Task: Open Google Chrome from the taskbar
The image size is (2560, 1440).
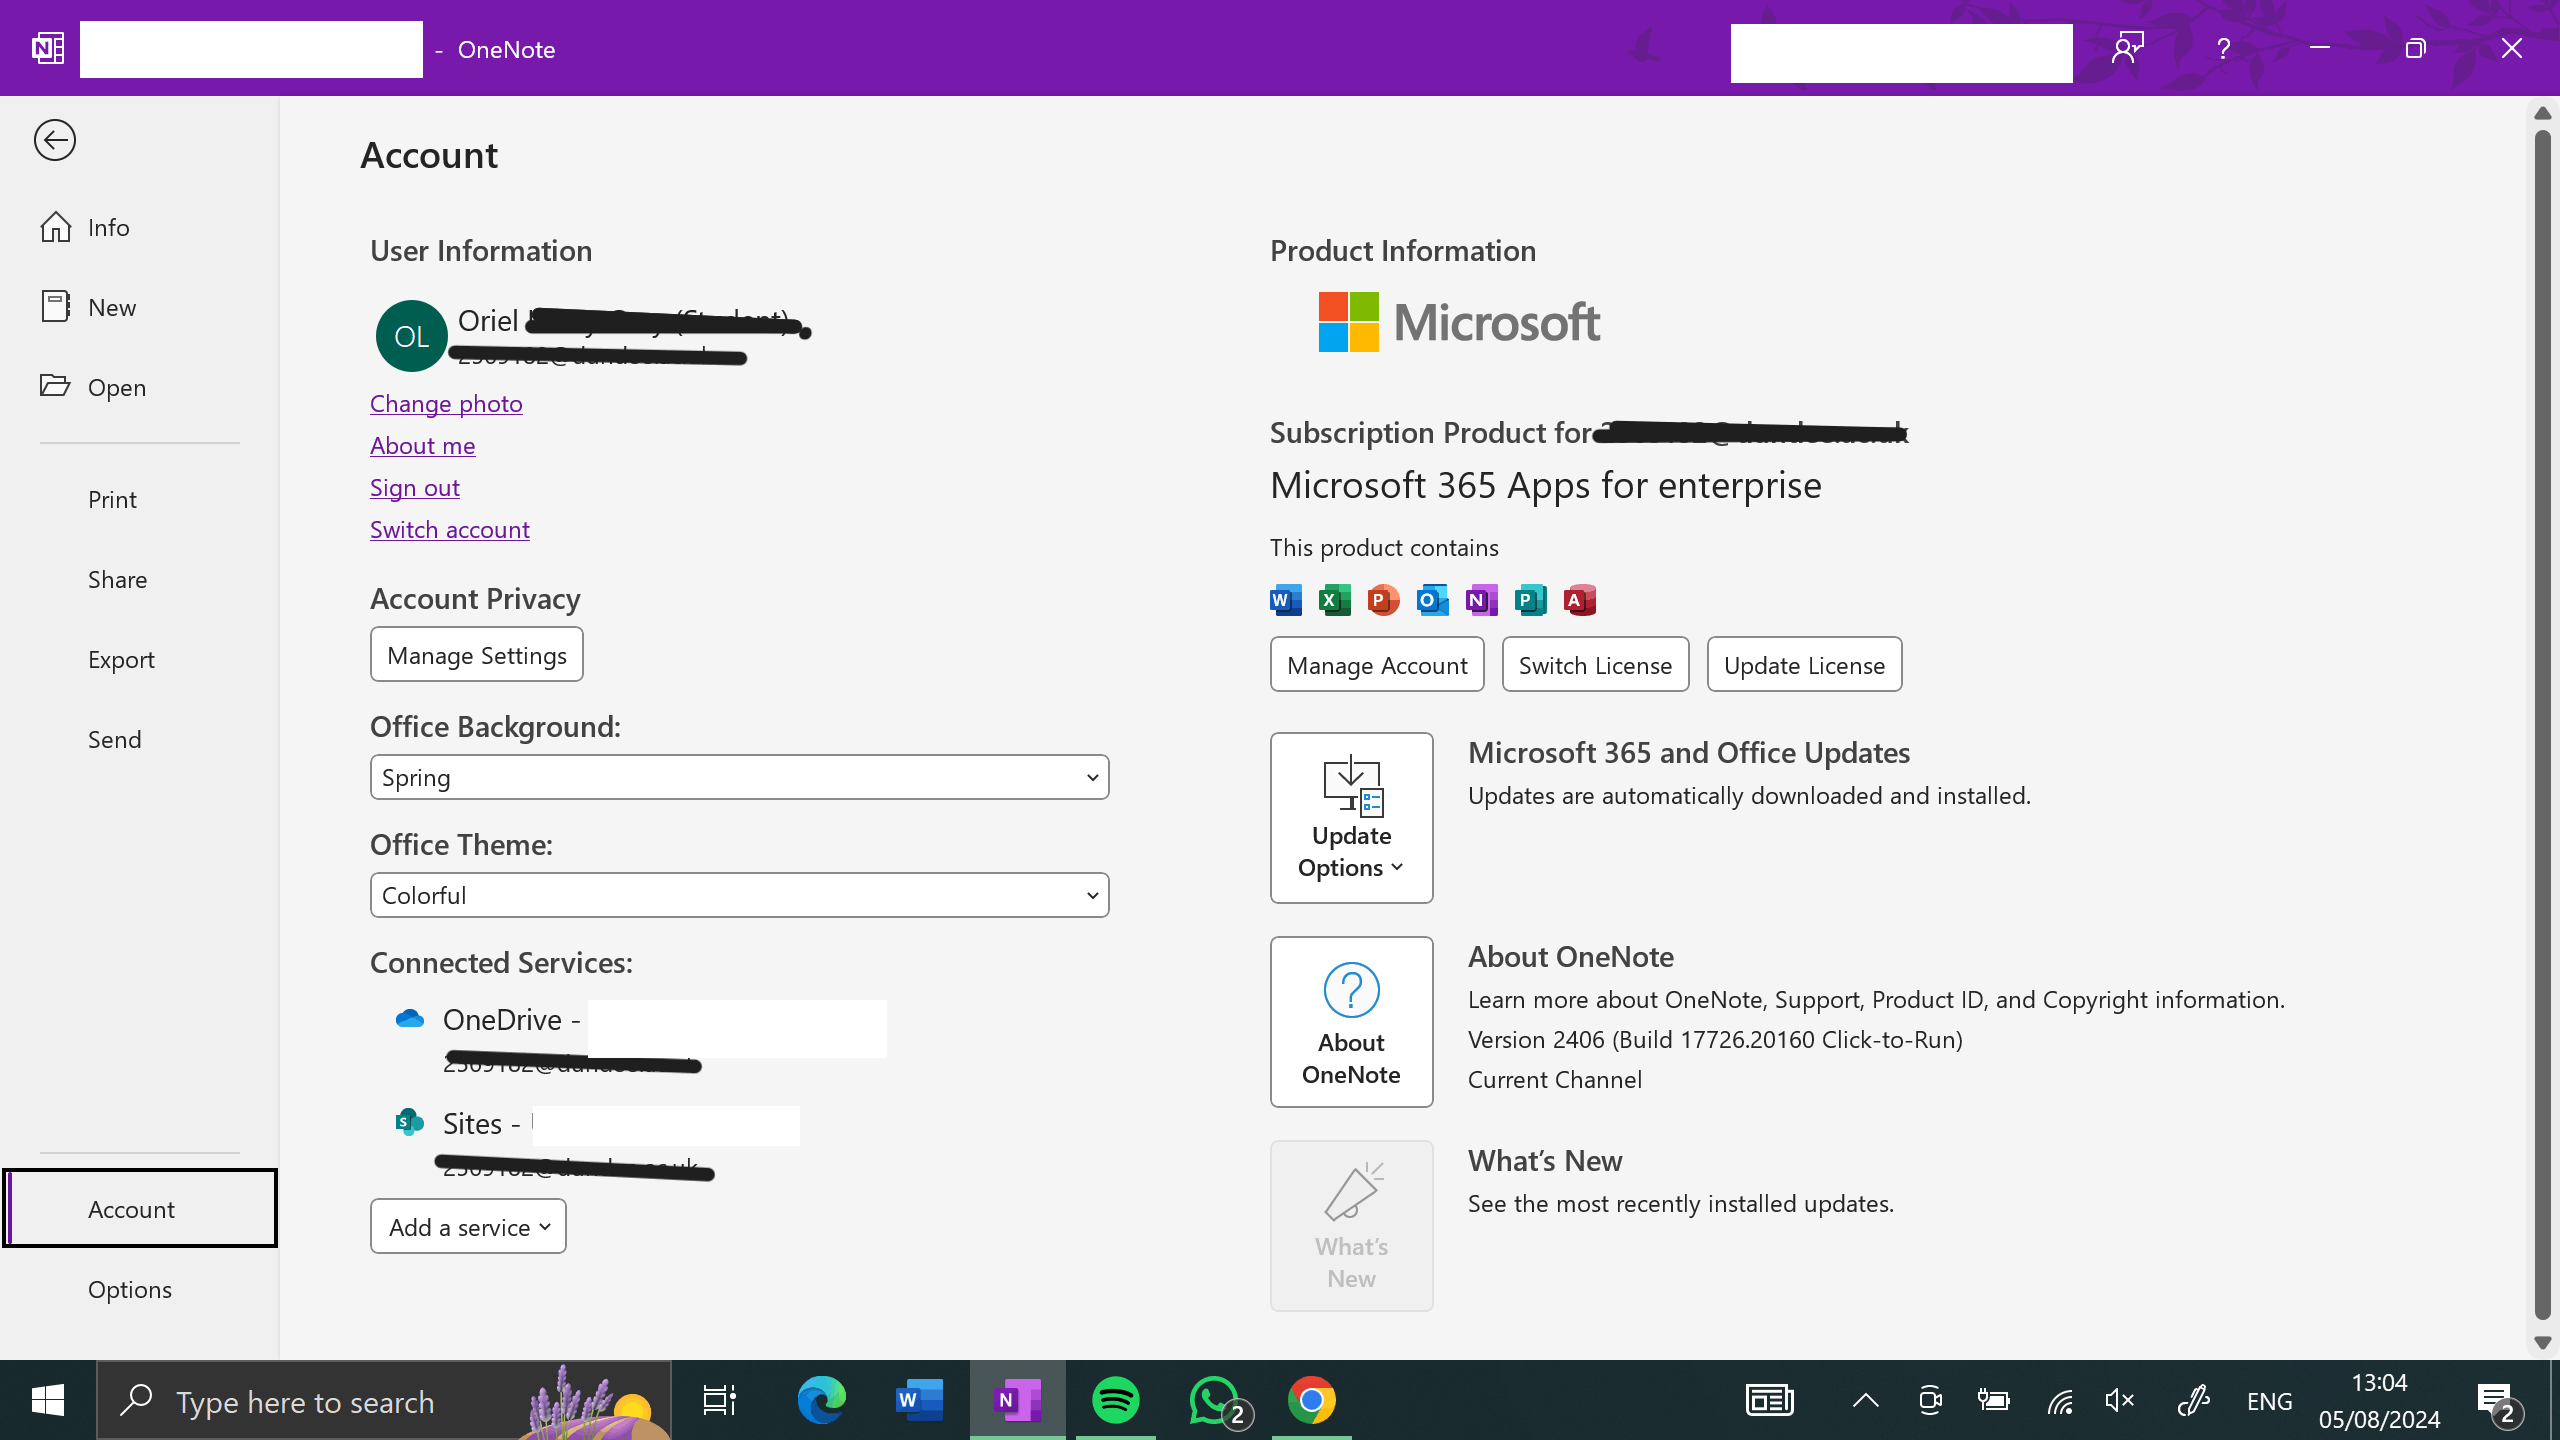Action: [x=1312, y=1400]
